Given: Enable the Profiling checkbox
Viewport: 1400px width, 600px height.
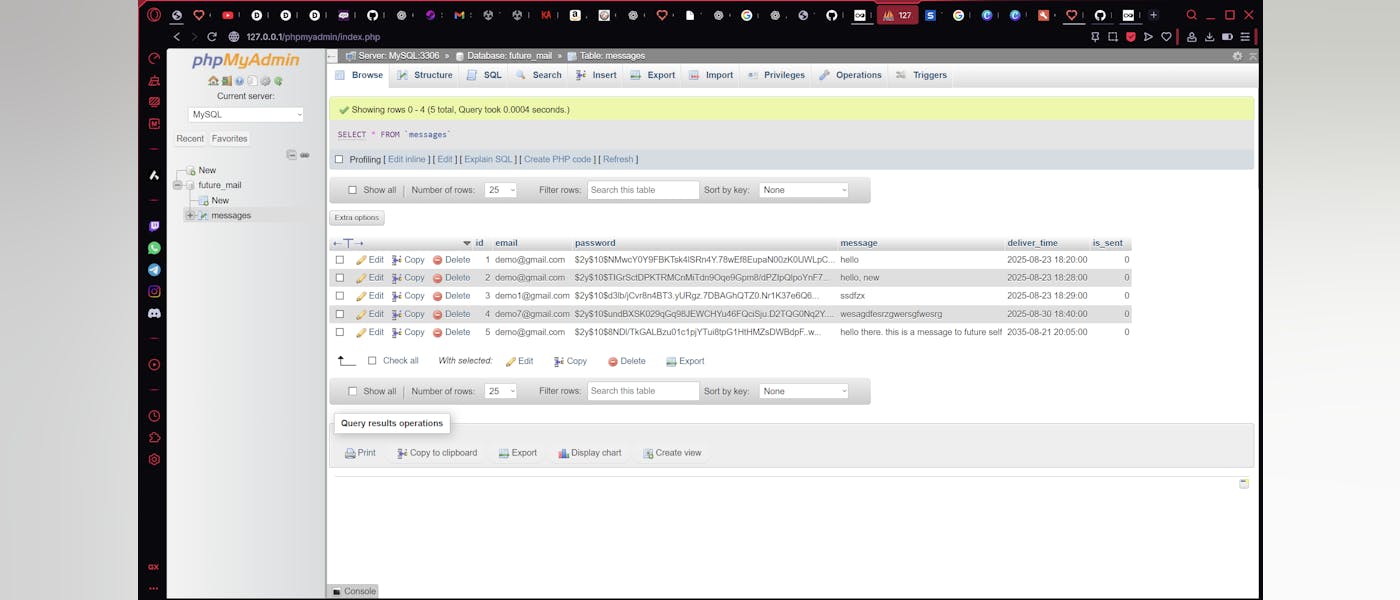Looking at the screenshot, I should [x=339, y=159].
